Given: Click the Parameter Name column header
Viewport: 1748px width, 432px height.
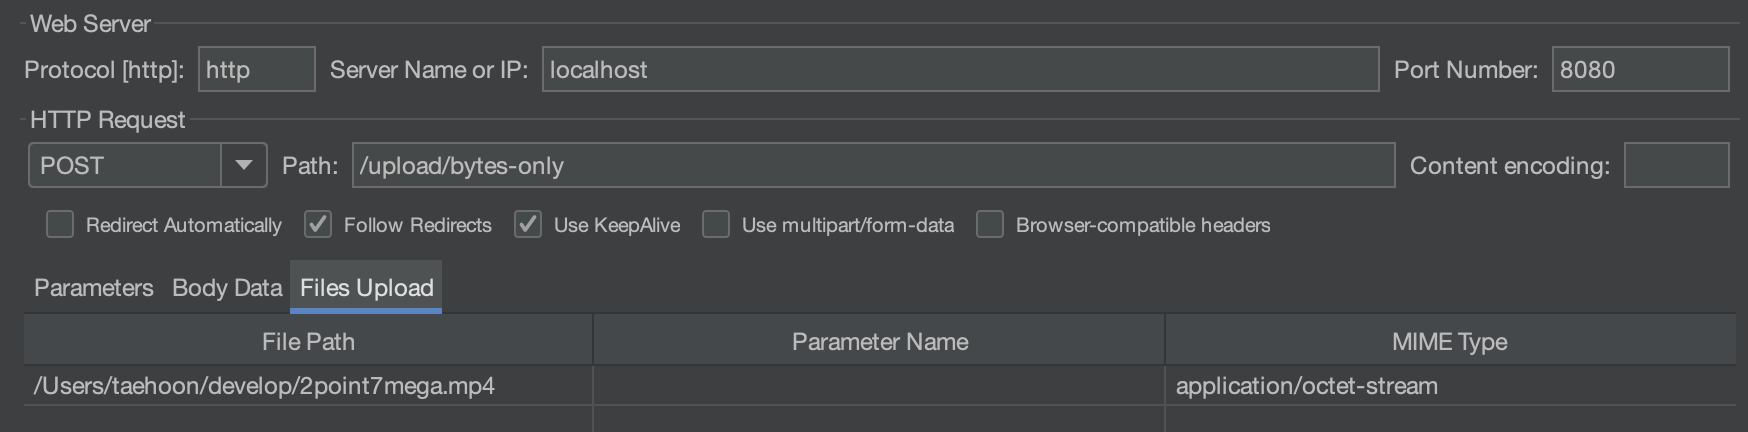Looking at the screenshot, I should click(879, 341).
